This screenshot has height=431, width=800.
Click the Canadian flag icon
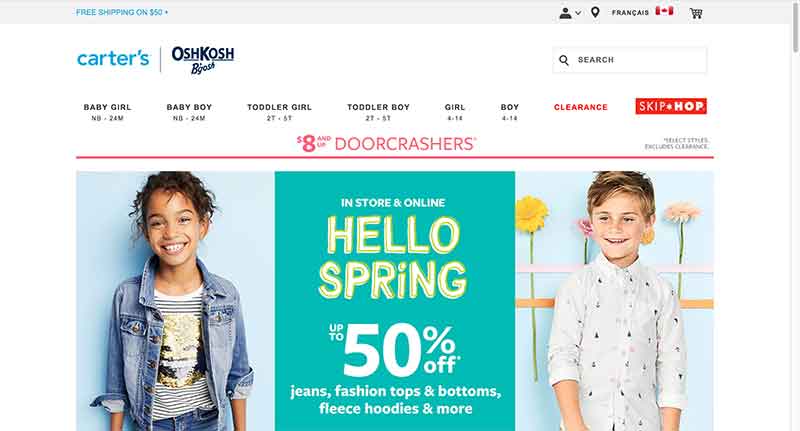coord(664,11)
